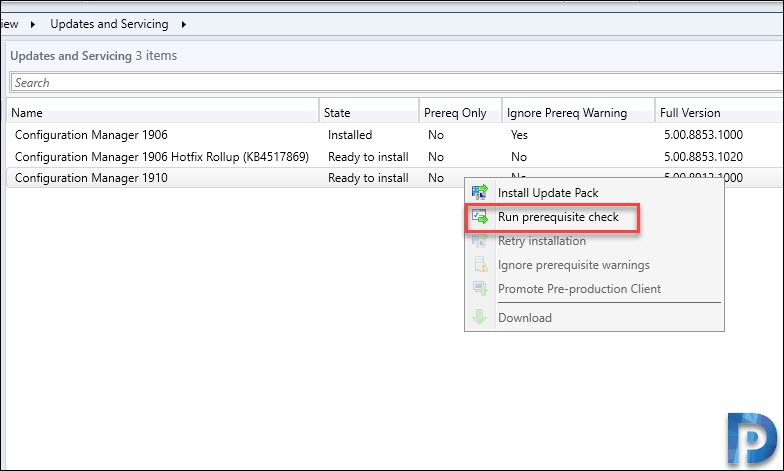Click Ready to install for Hotfix Rollup
This screenshot has height=471, width=784.
click(x=368, y=156)
